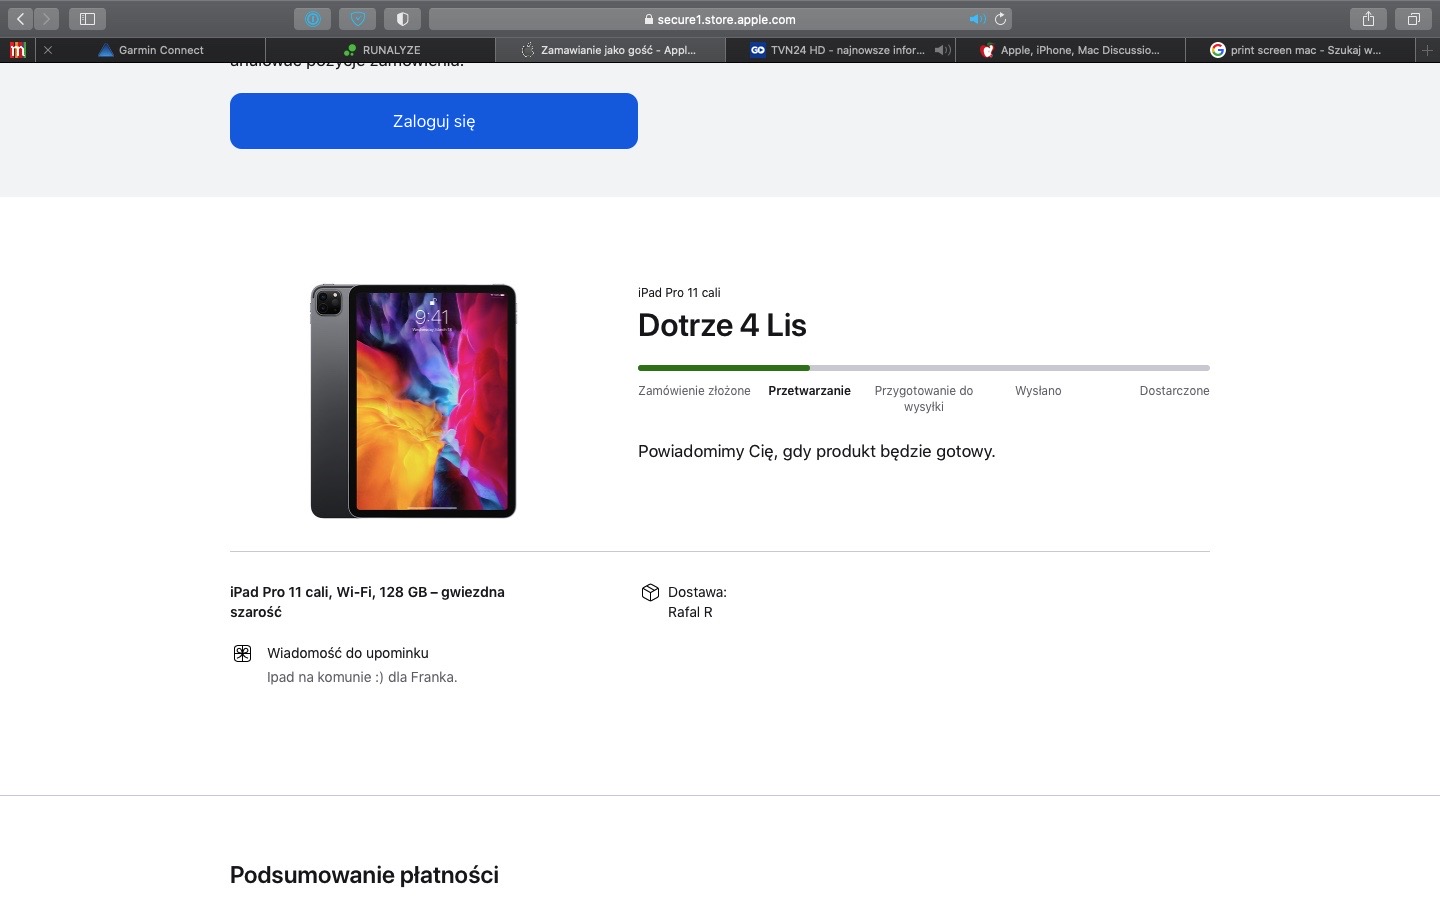This screenshot has height=900, width=1440.
Task: Mute the TVN24 HD tab speaker
Action: tap(942, 50)
